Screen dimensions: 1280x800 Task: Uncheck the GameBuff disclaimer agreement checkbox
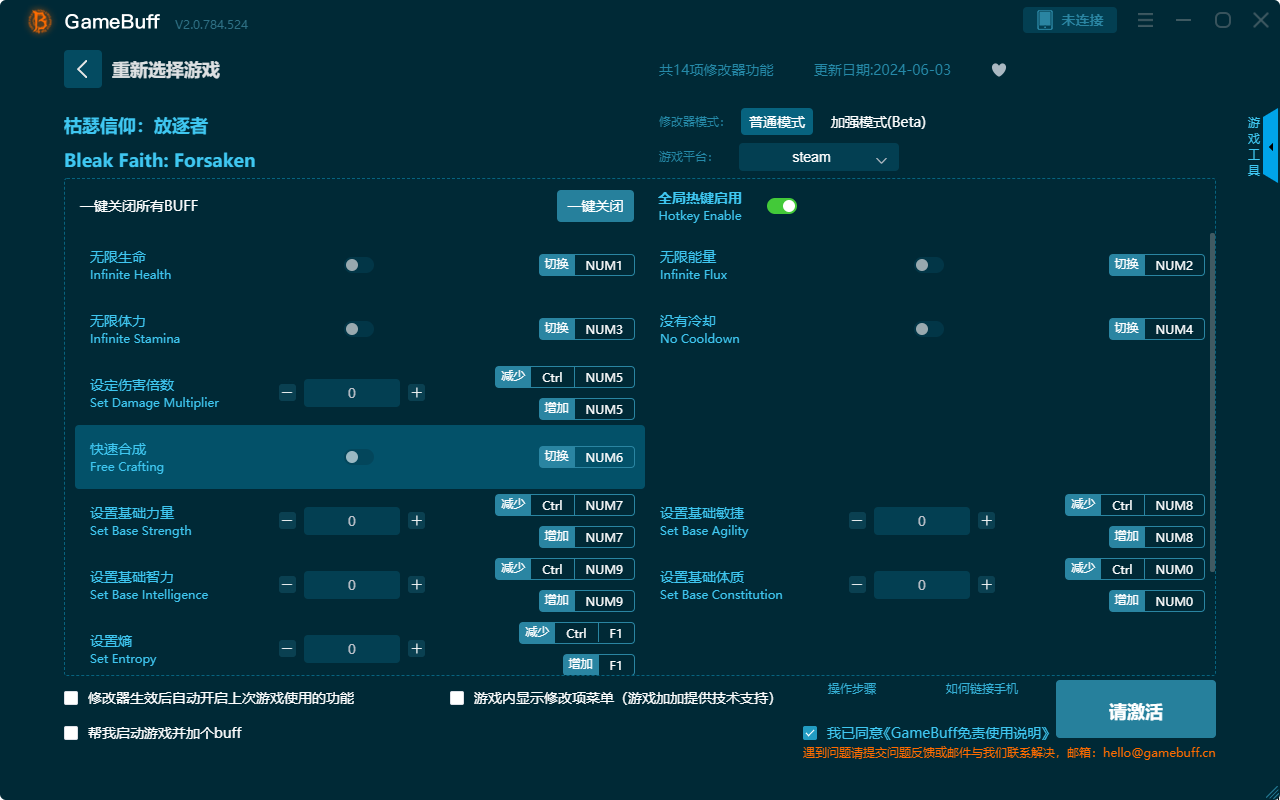coord(810,733)
